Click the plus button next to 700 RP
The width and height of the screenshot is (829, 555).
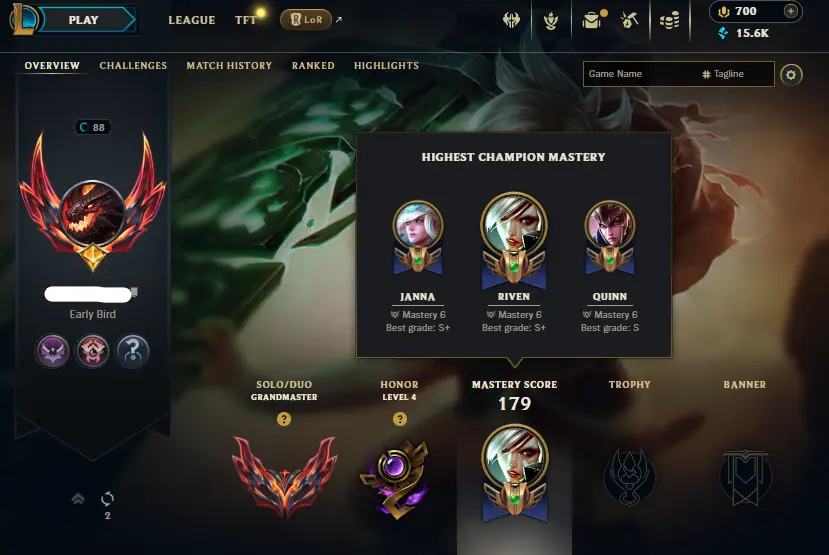tap(790, 11)
